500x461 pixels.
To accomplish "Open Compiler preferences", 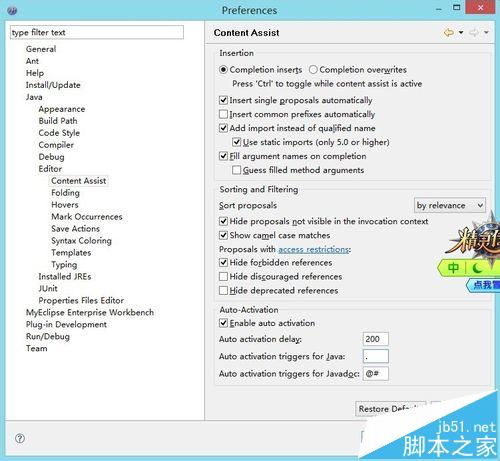I will tap(56, 145).
